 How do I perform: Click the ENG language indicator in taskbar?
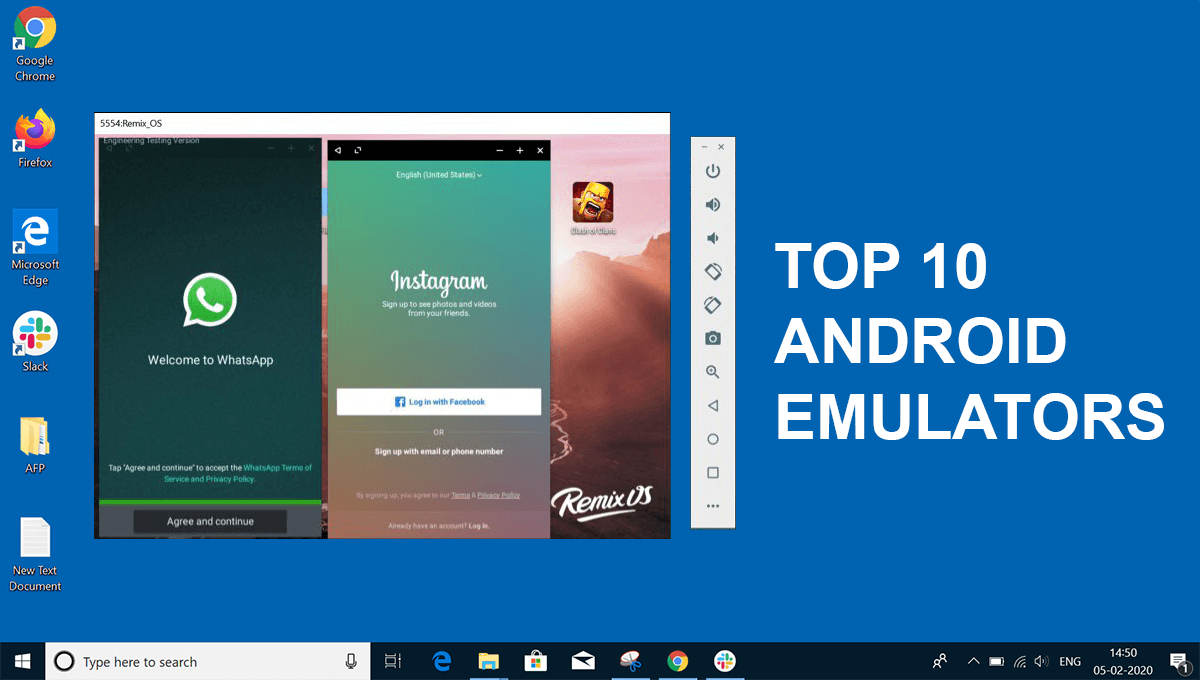(x=1070, y=662)
